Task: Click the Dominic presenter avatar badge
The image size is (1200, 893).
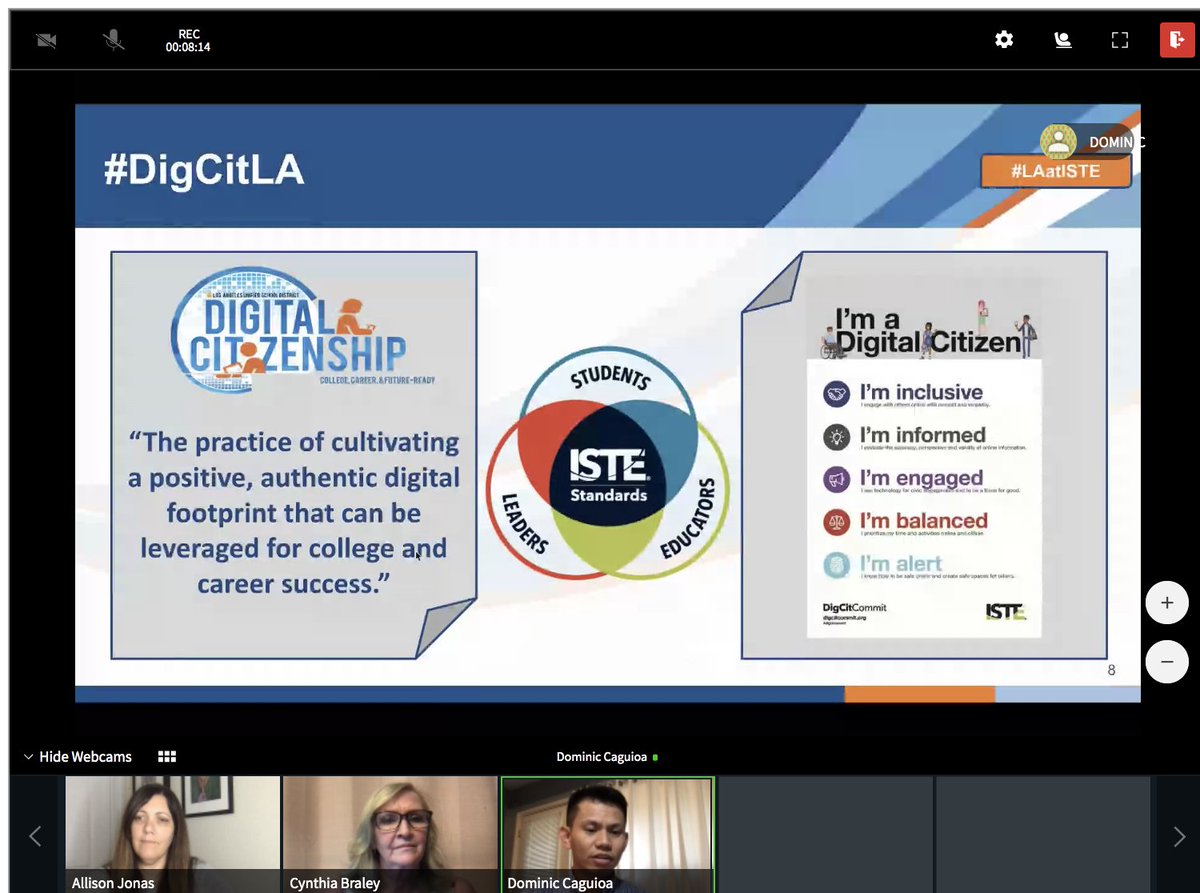Action: (1058, 142)
